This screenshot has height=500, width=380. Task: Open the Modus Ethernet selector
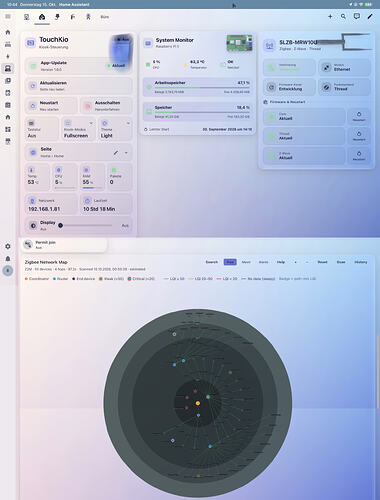[344, 67]
